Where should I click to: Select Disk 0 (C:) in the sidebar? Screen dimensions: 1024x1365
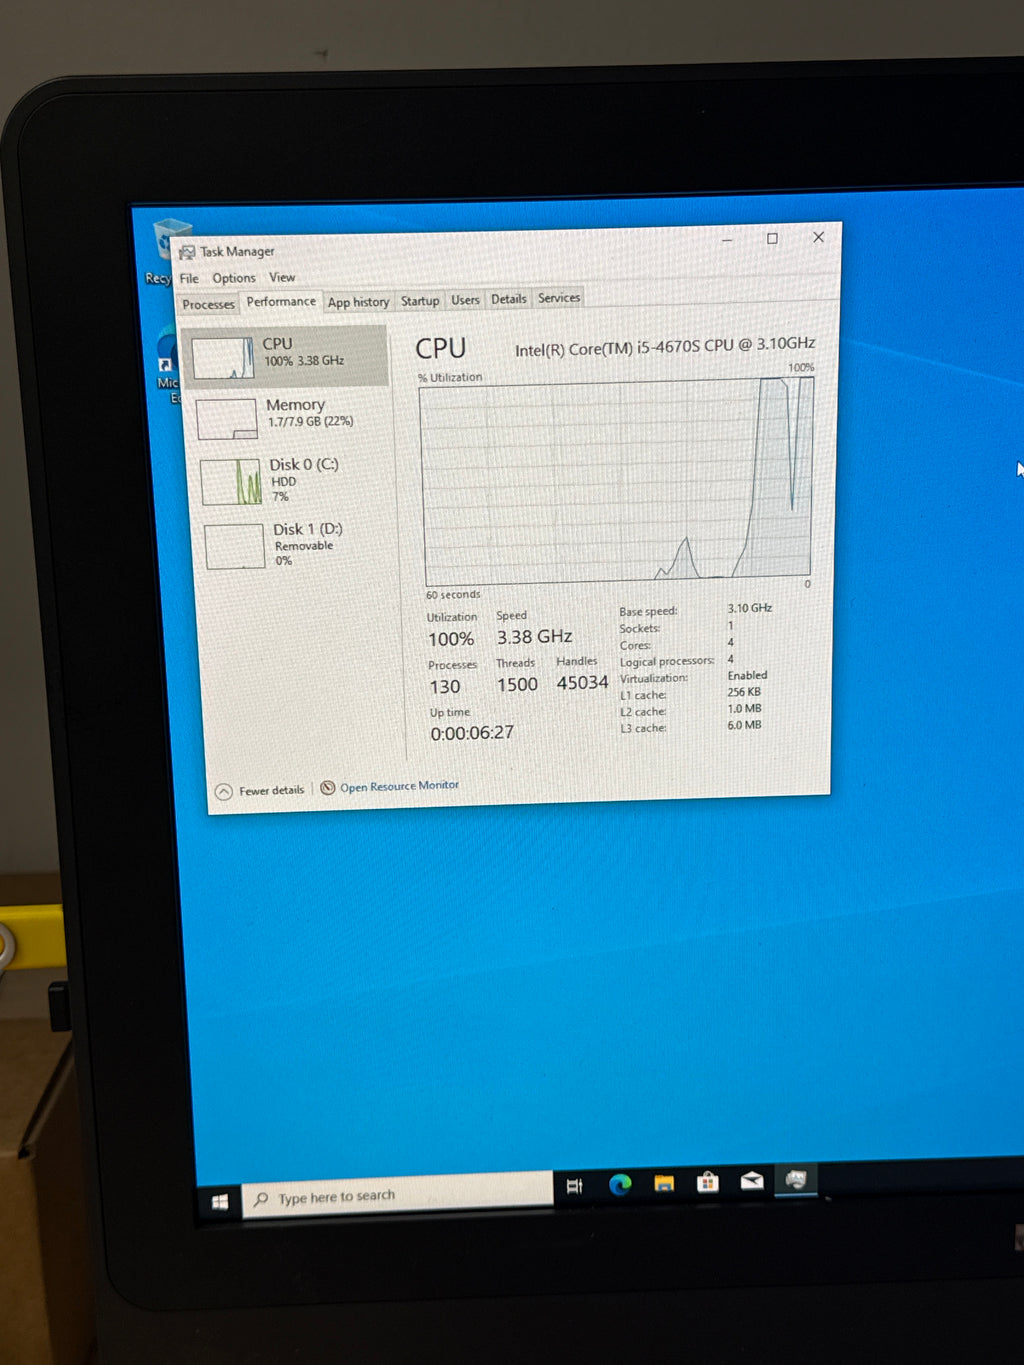293,480
